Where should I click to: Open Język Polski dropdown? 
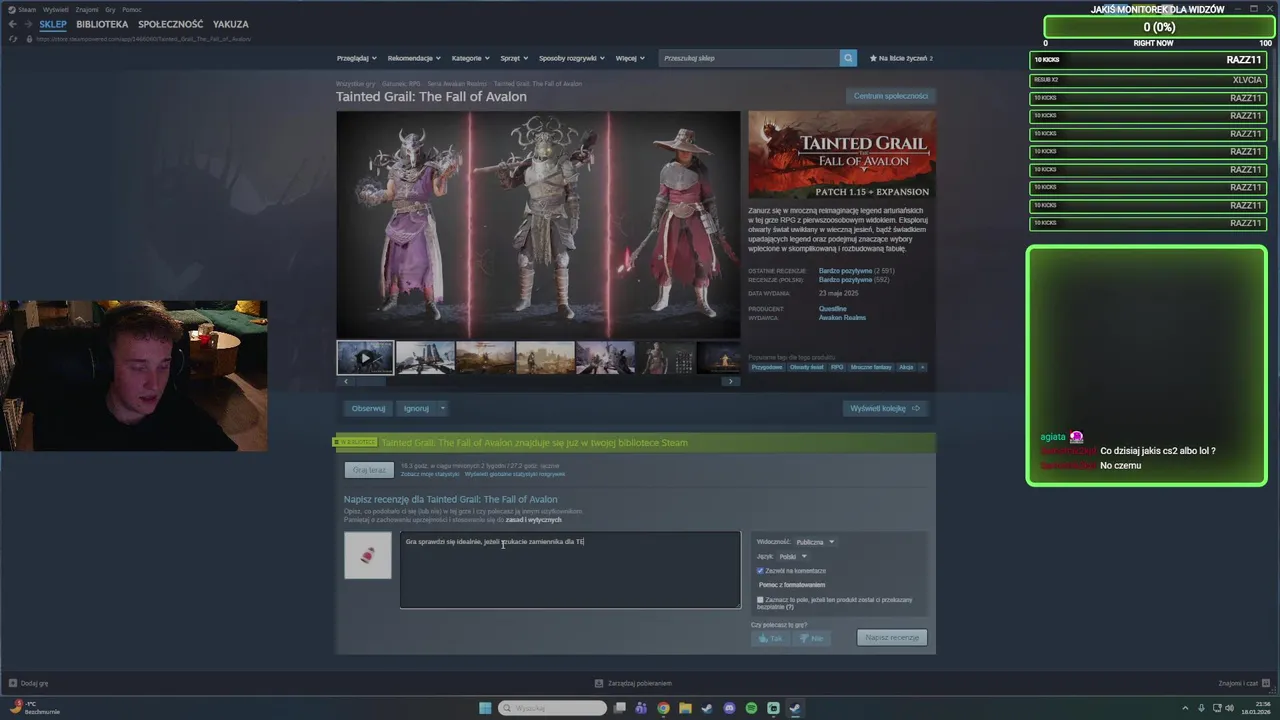click(x=792, y=556)
